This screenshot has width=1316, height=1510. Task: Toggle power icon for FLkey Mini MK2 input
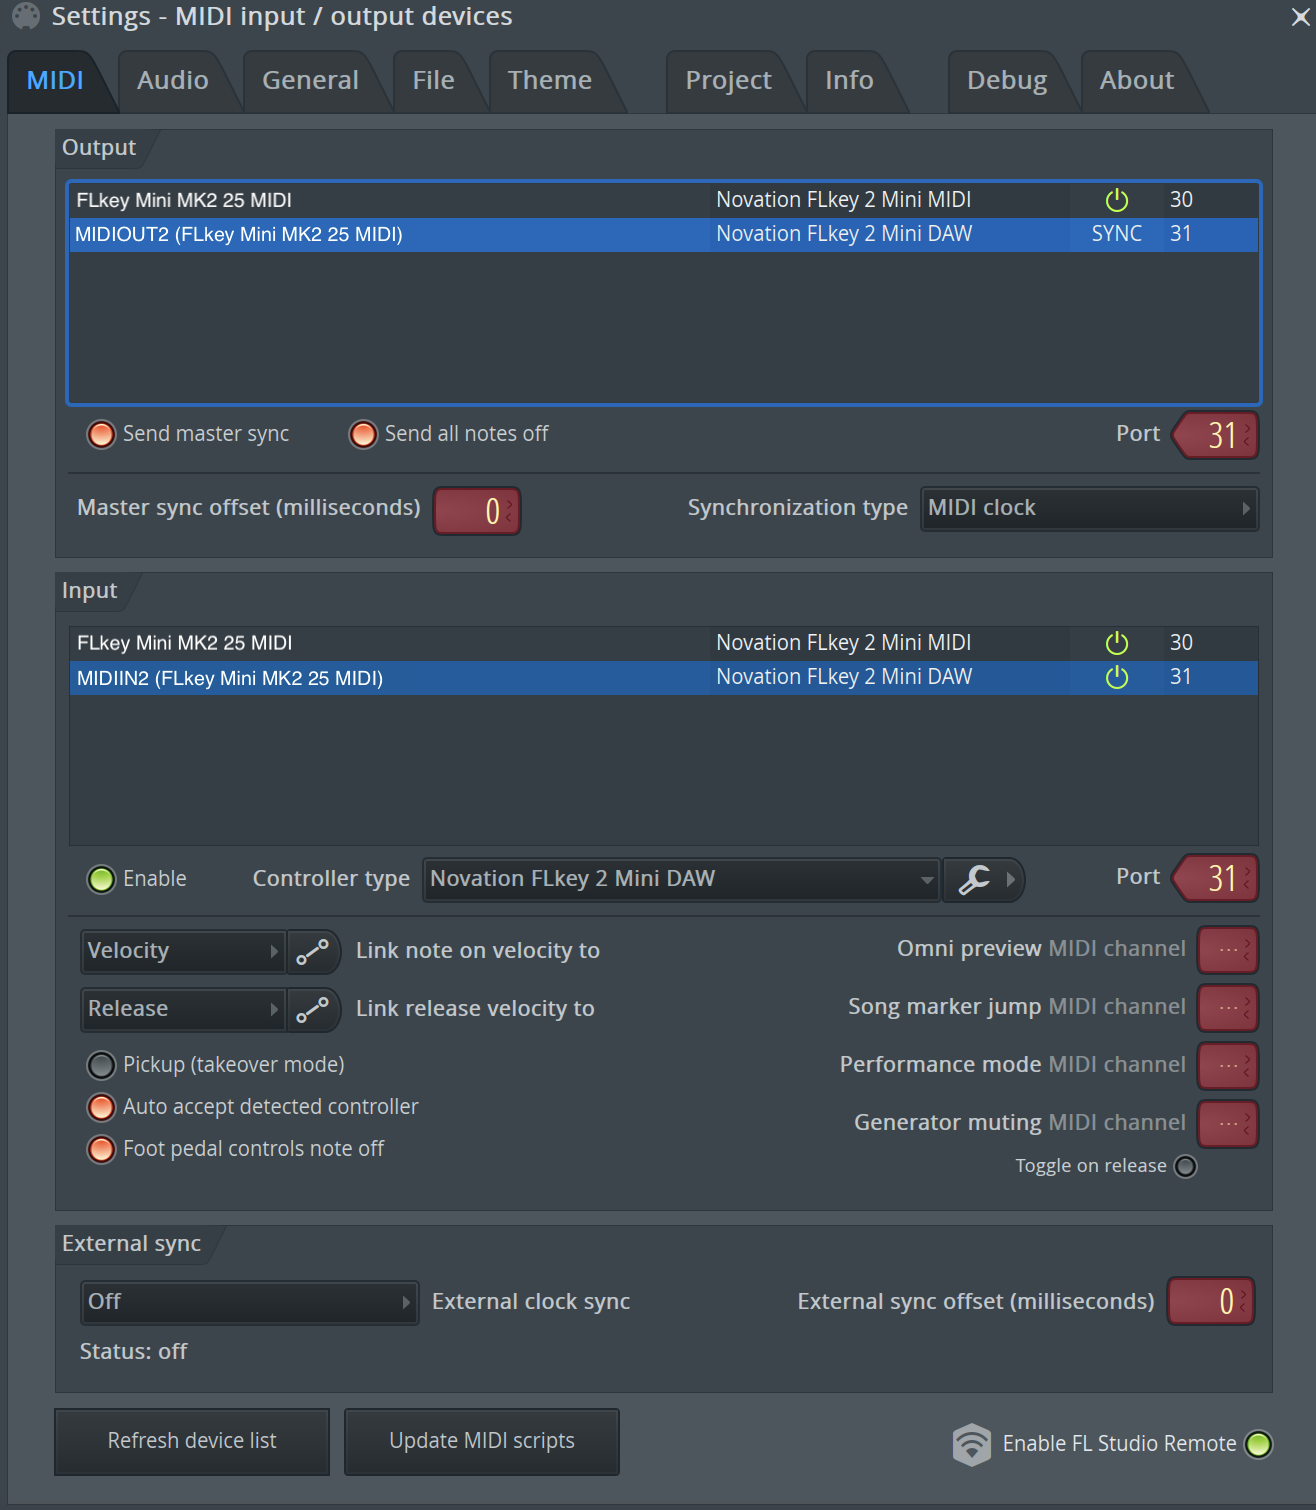[x=1117, y=643]
